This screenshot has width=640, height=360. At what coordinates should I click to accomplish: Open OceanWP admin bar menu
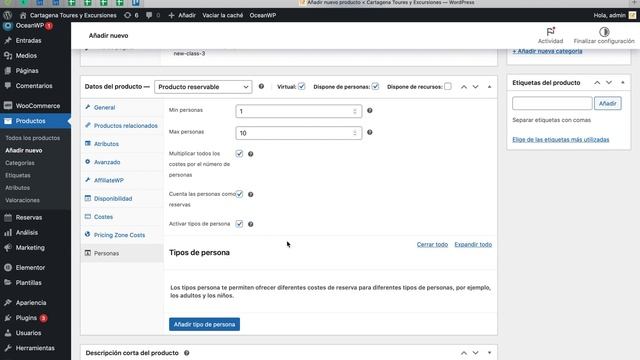(262, 15)
